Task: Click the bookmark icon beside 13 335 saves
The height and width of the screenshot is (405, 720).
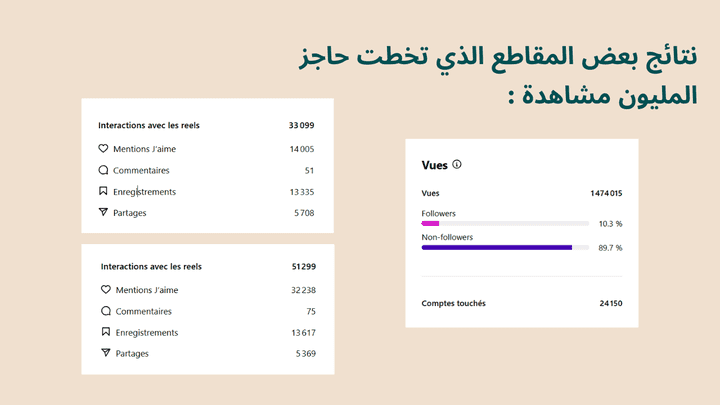Action: (103, 191)
